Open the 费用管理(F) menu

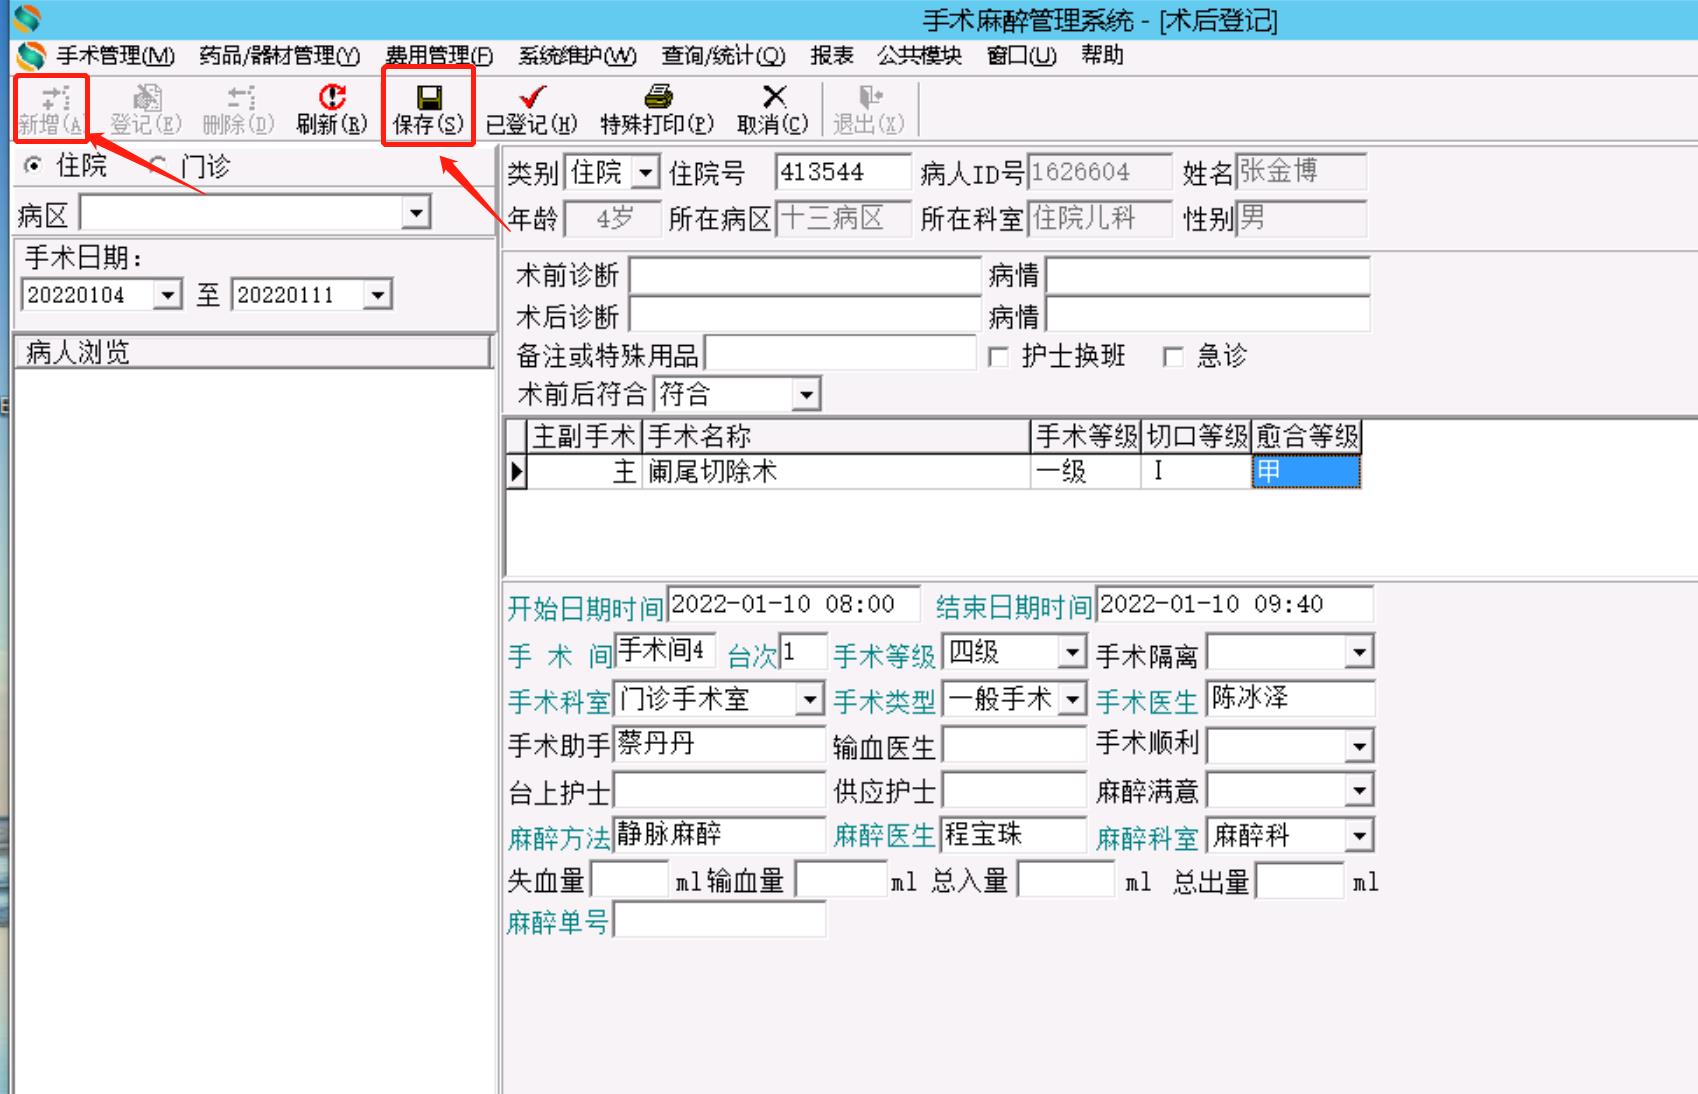click(439, 56)
